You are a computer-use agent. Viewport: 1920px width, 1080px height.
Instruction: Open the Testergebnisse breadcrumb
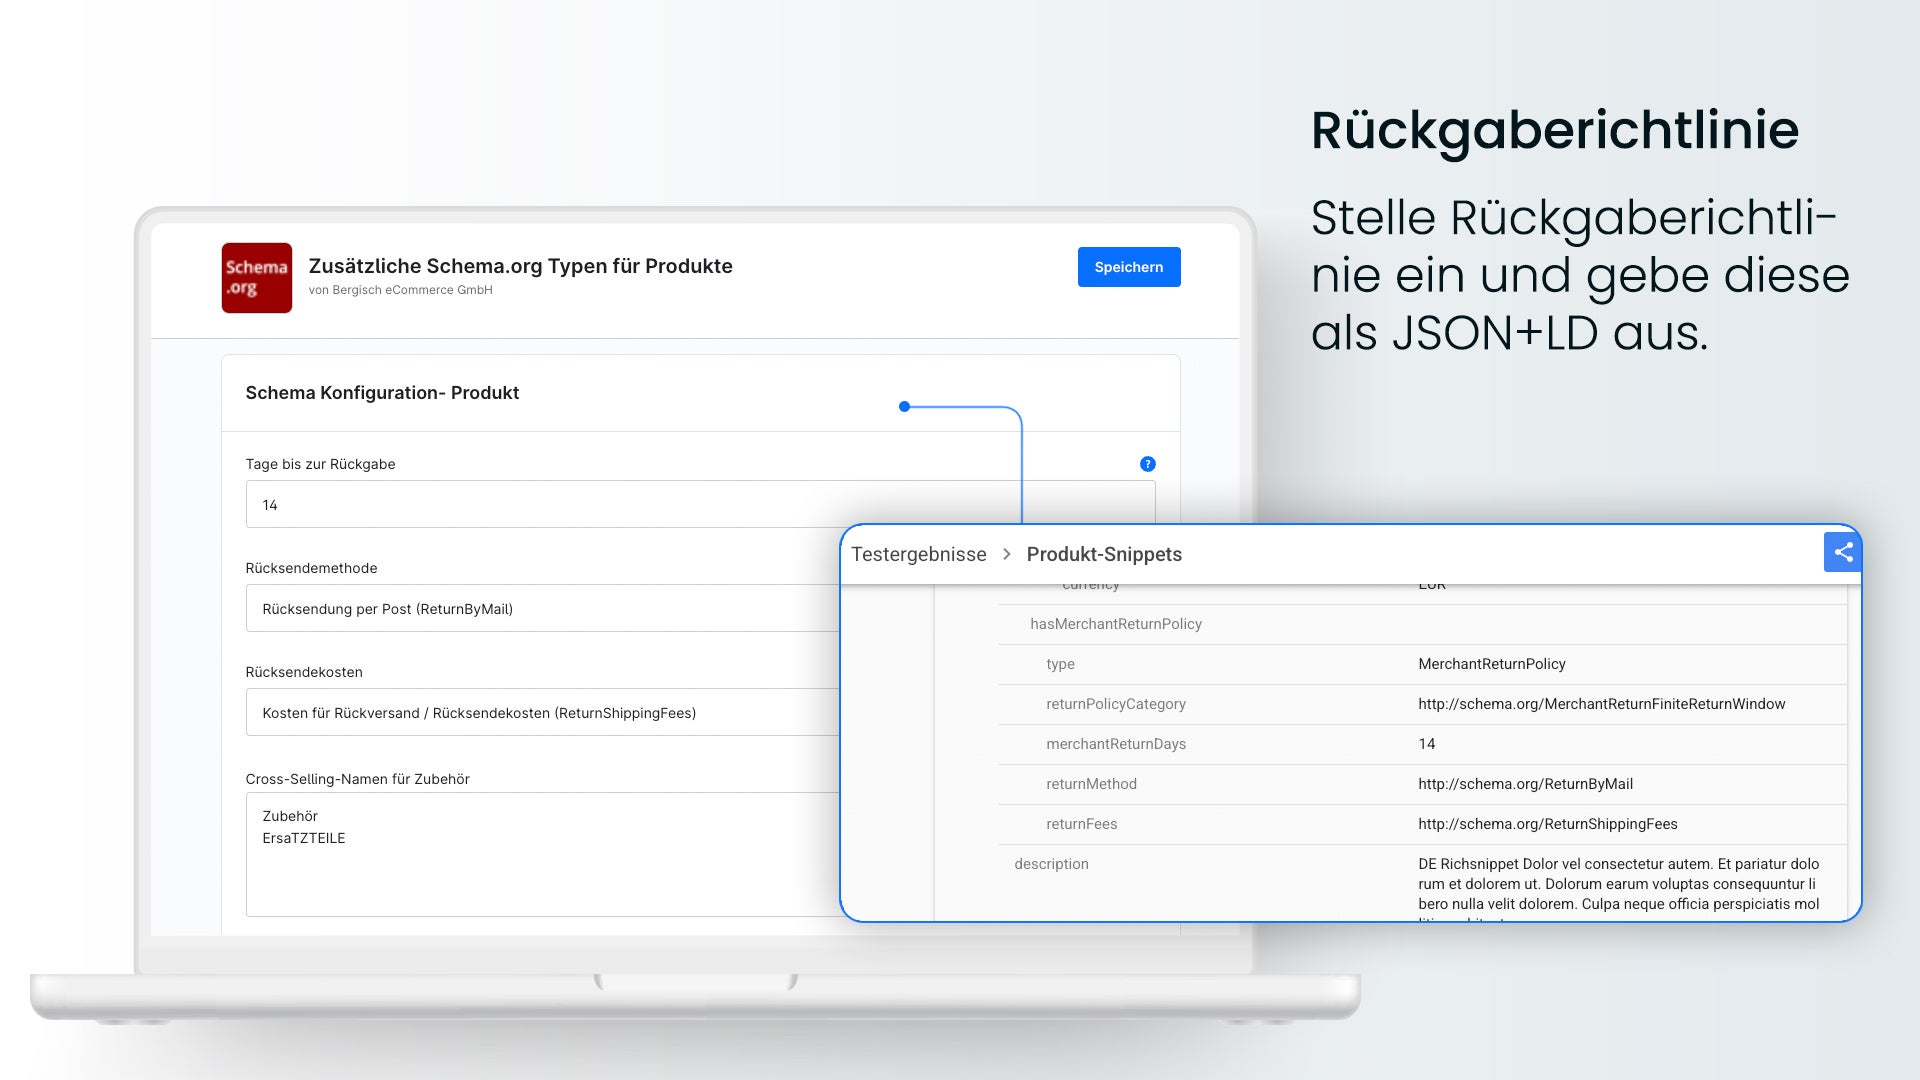click(918, 554)
